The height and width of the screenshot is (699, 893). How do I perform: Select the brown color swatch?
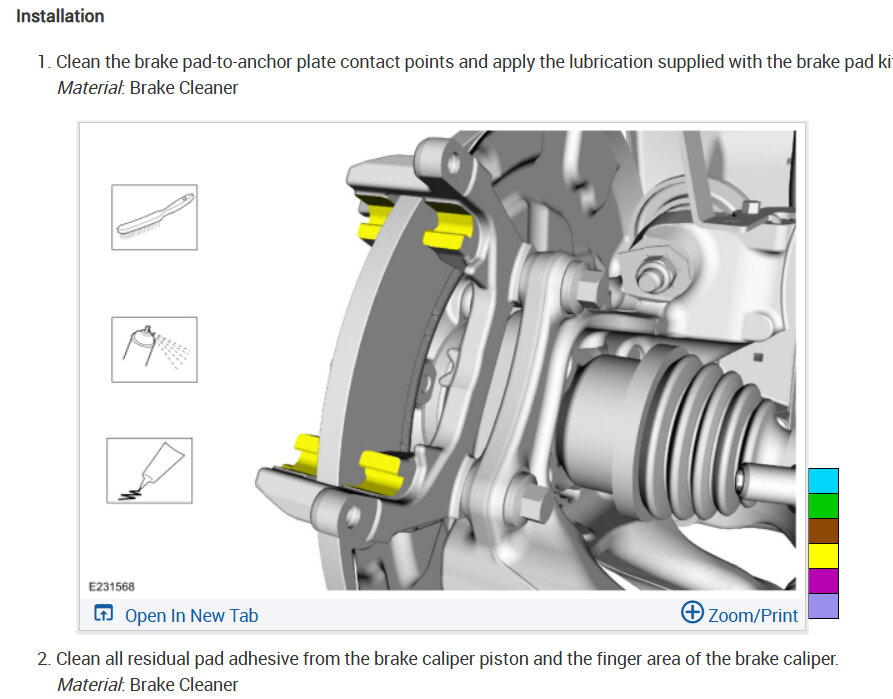824,531
